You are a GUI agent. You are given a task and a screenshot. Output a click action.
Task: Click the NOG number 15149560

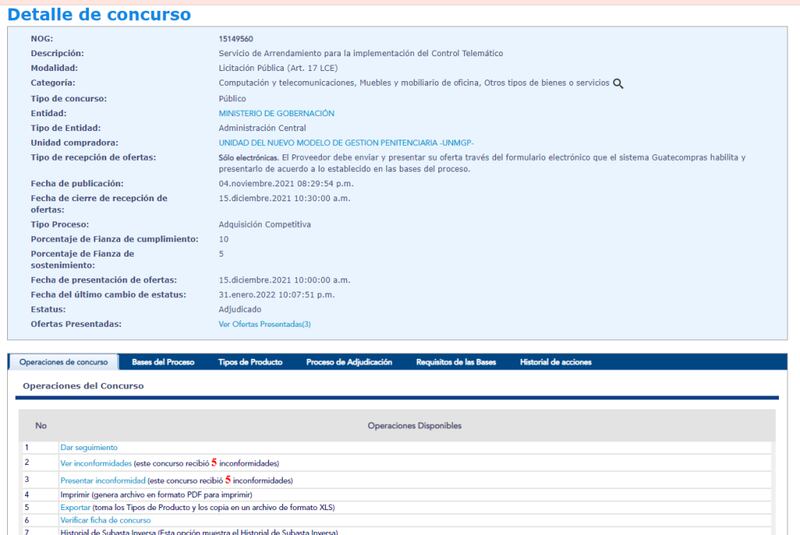238,38
